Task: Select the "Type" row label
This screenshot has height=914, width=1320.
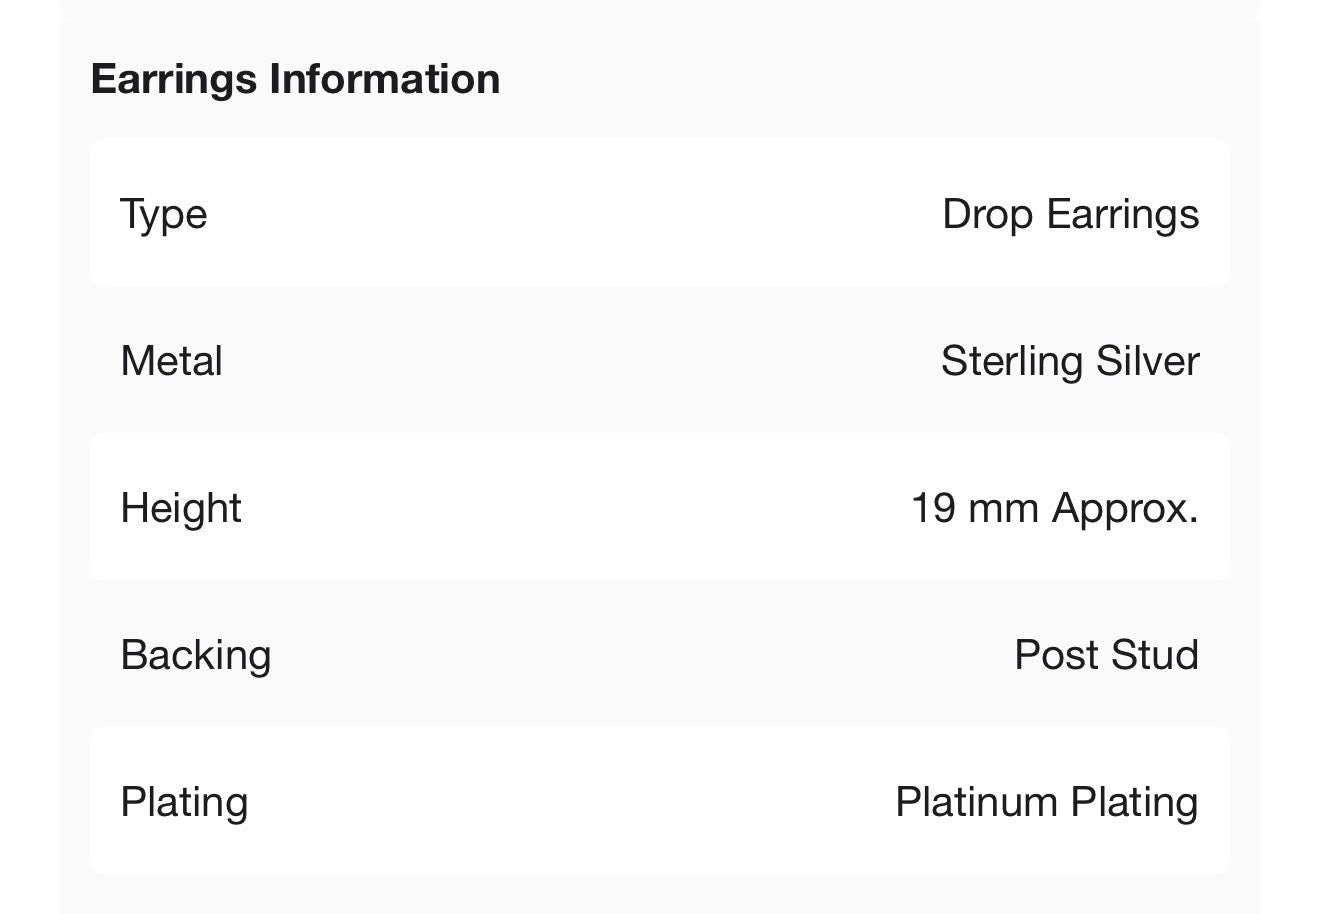Action: pos(164,214)
